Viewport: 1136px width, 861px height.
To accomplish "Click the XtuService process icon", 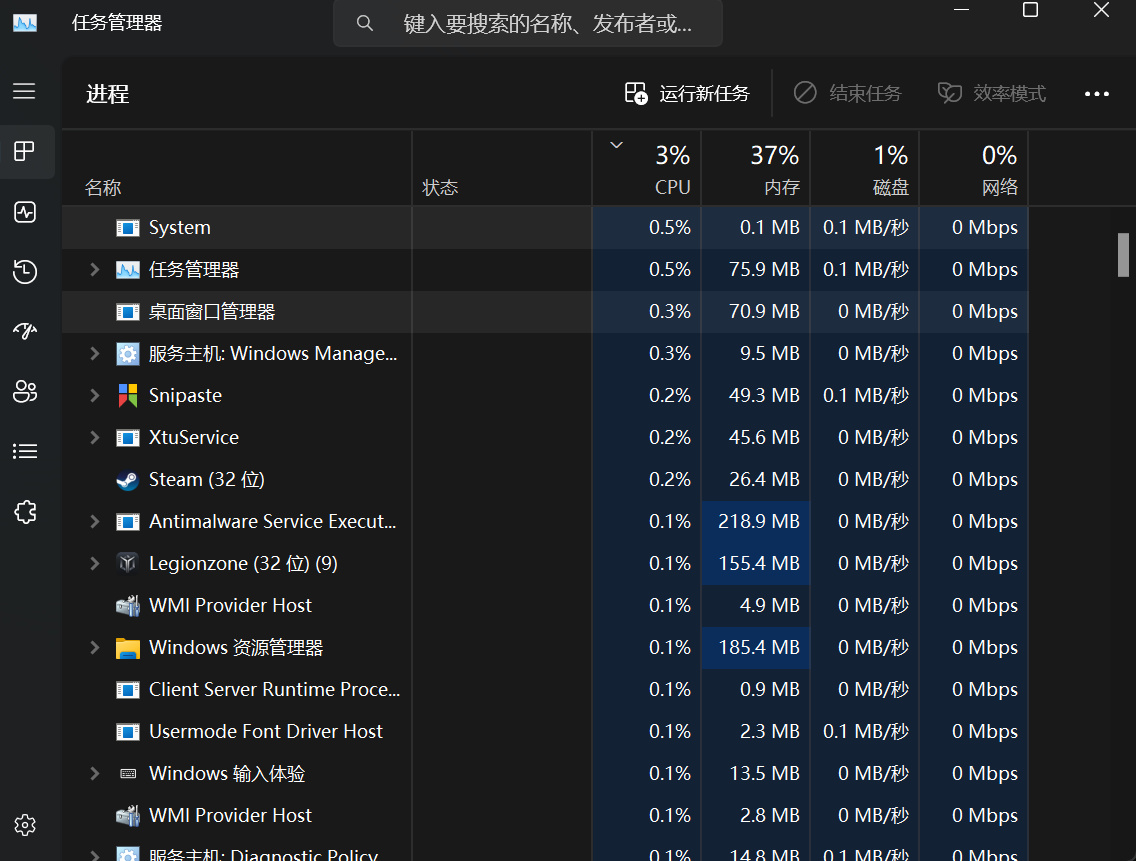I will click(128, 438).
